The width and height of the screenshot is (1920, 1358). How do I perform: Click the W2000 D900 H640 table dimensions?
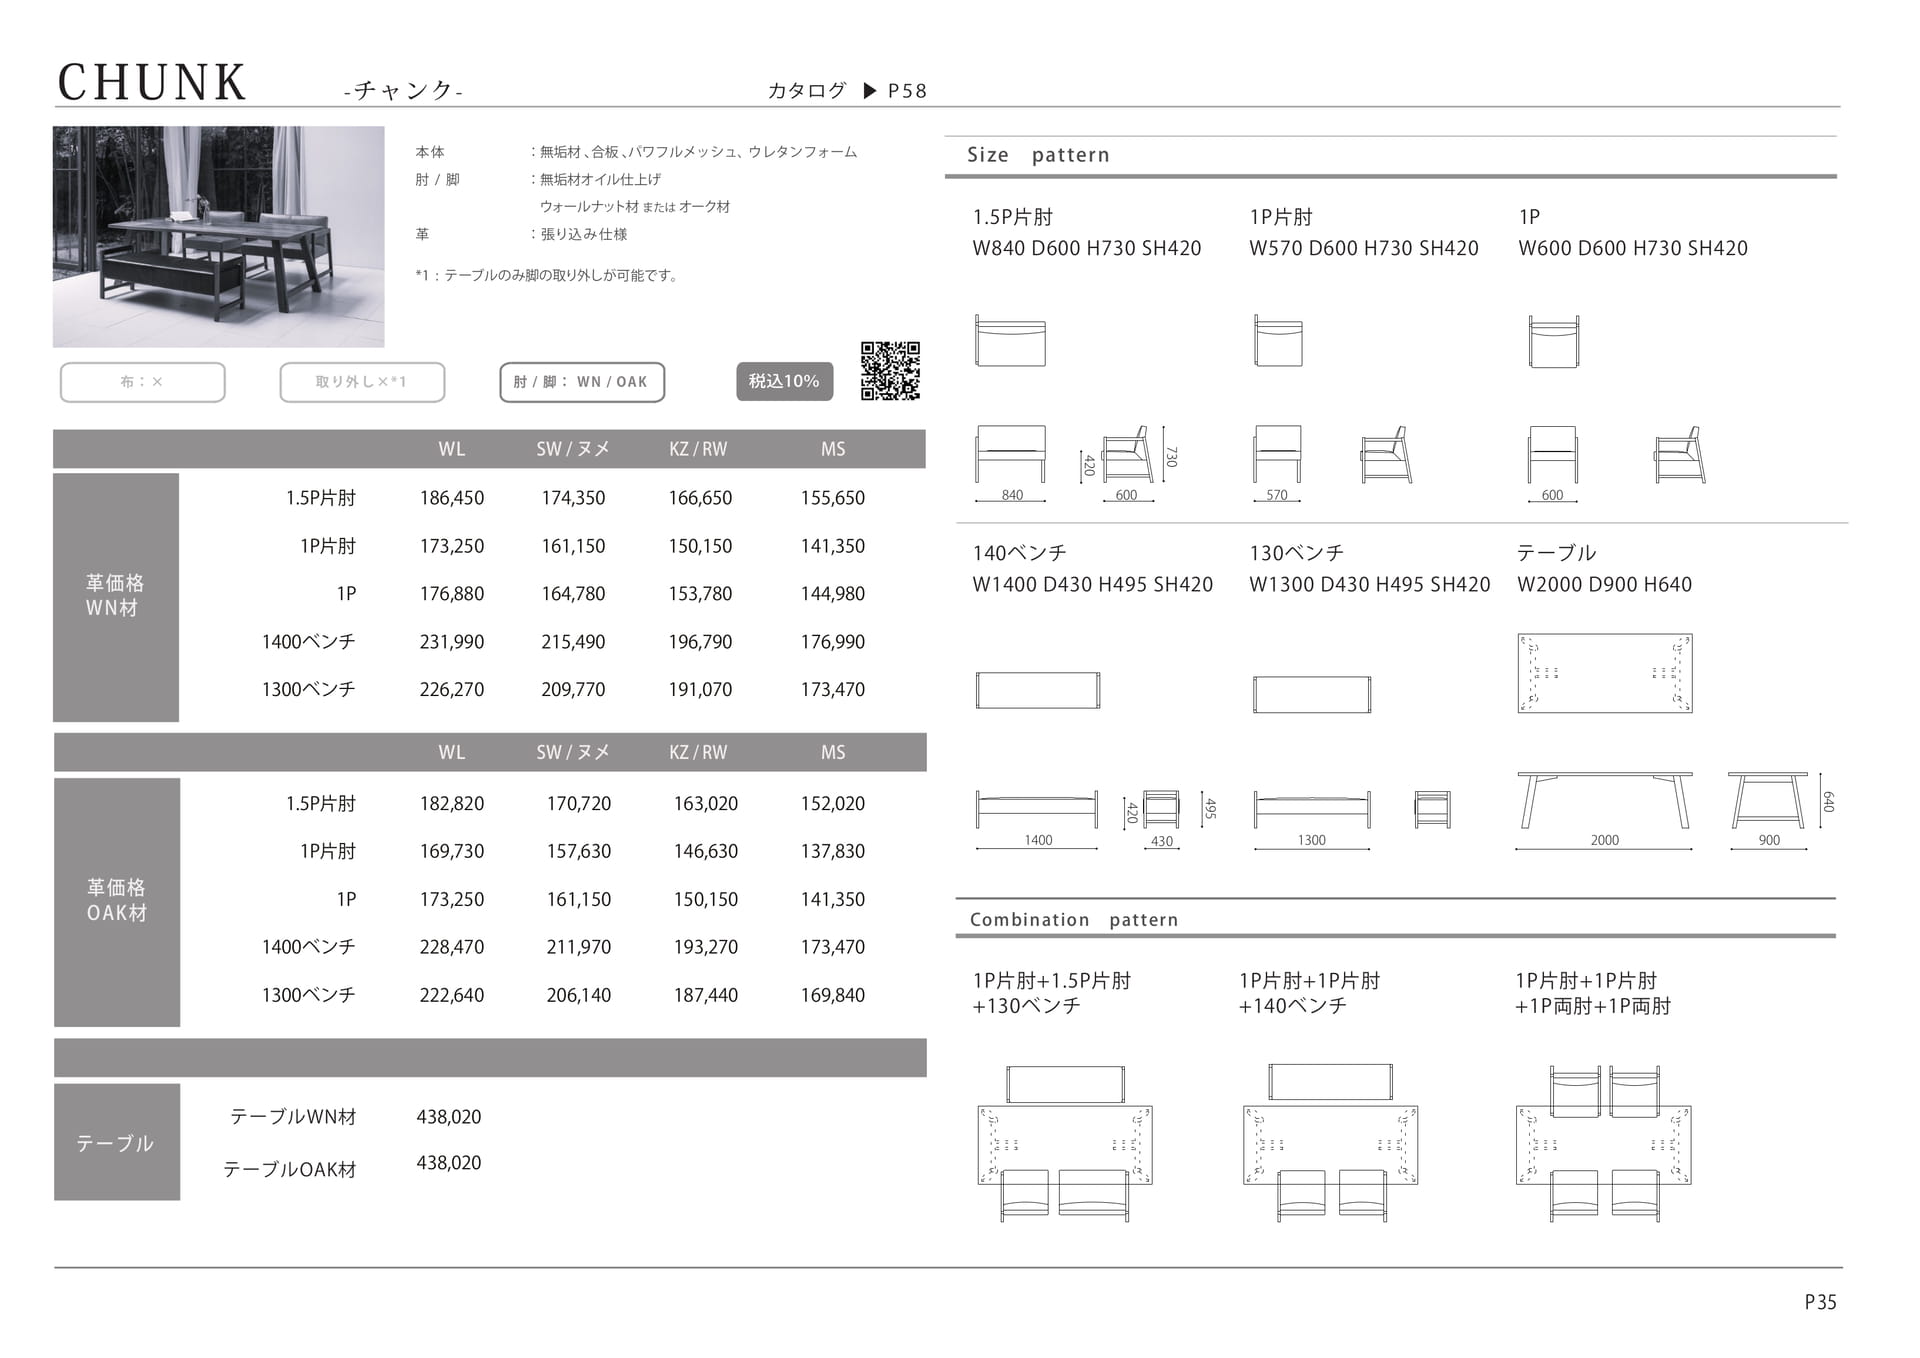tap(1604, 585)
